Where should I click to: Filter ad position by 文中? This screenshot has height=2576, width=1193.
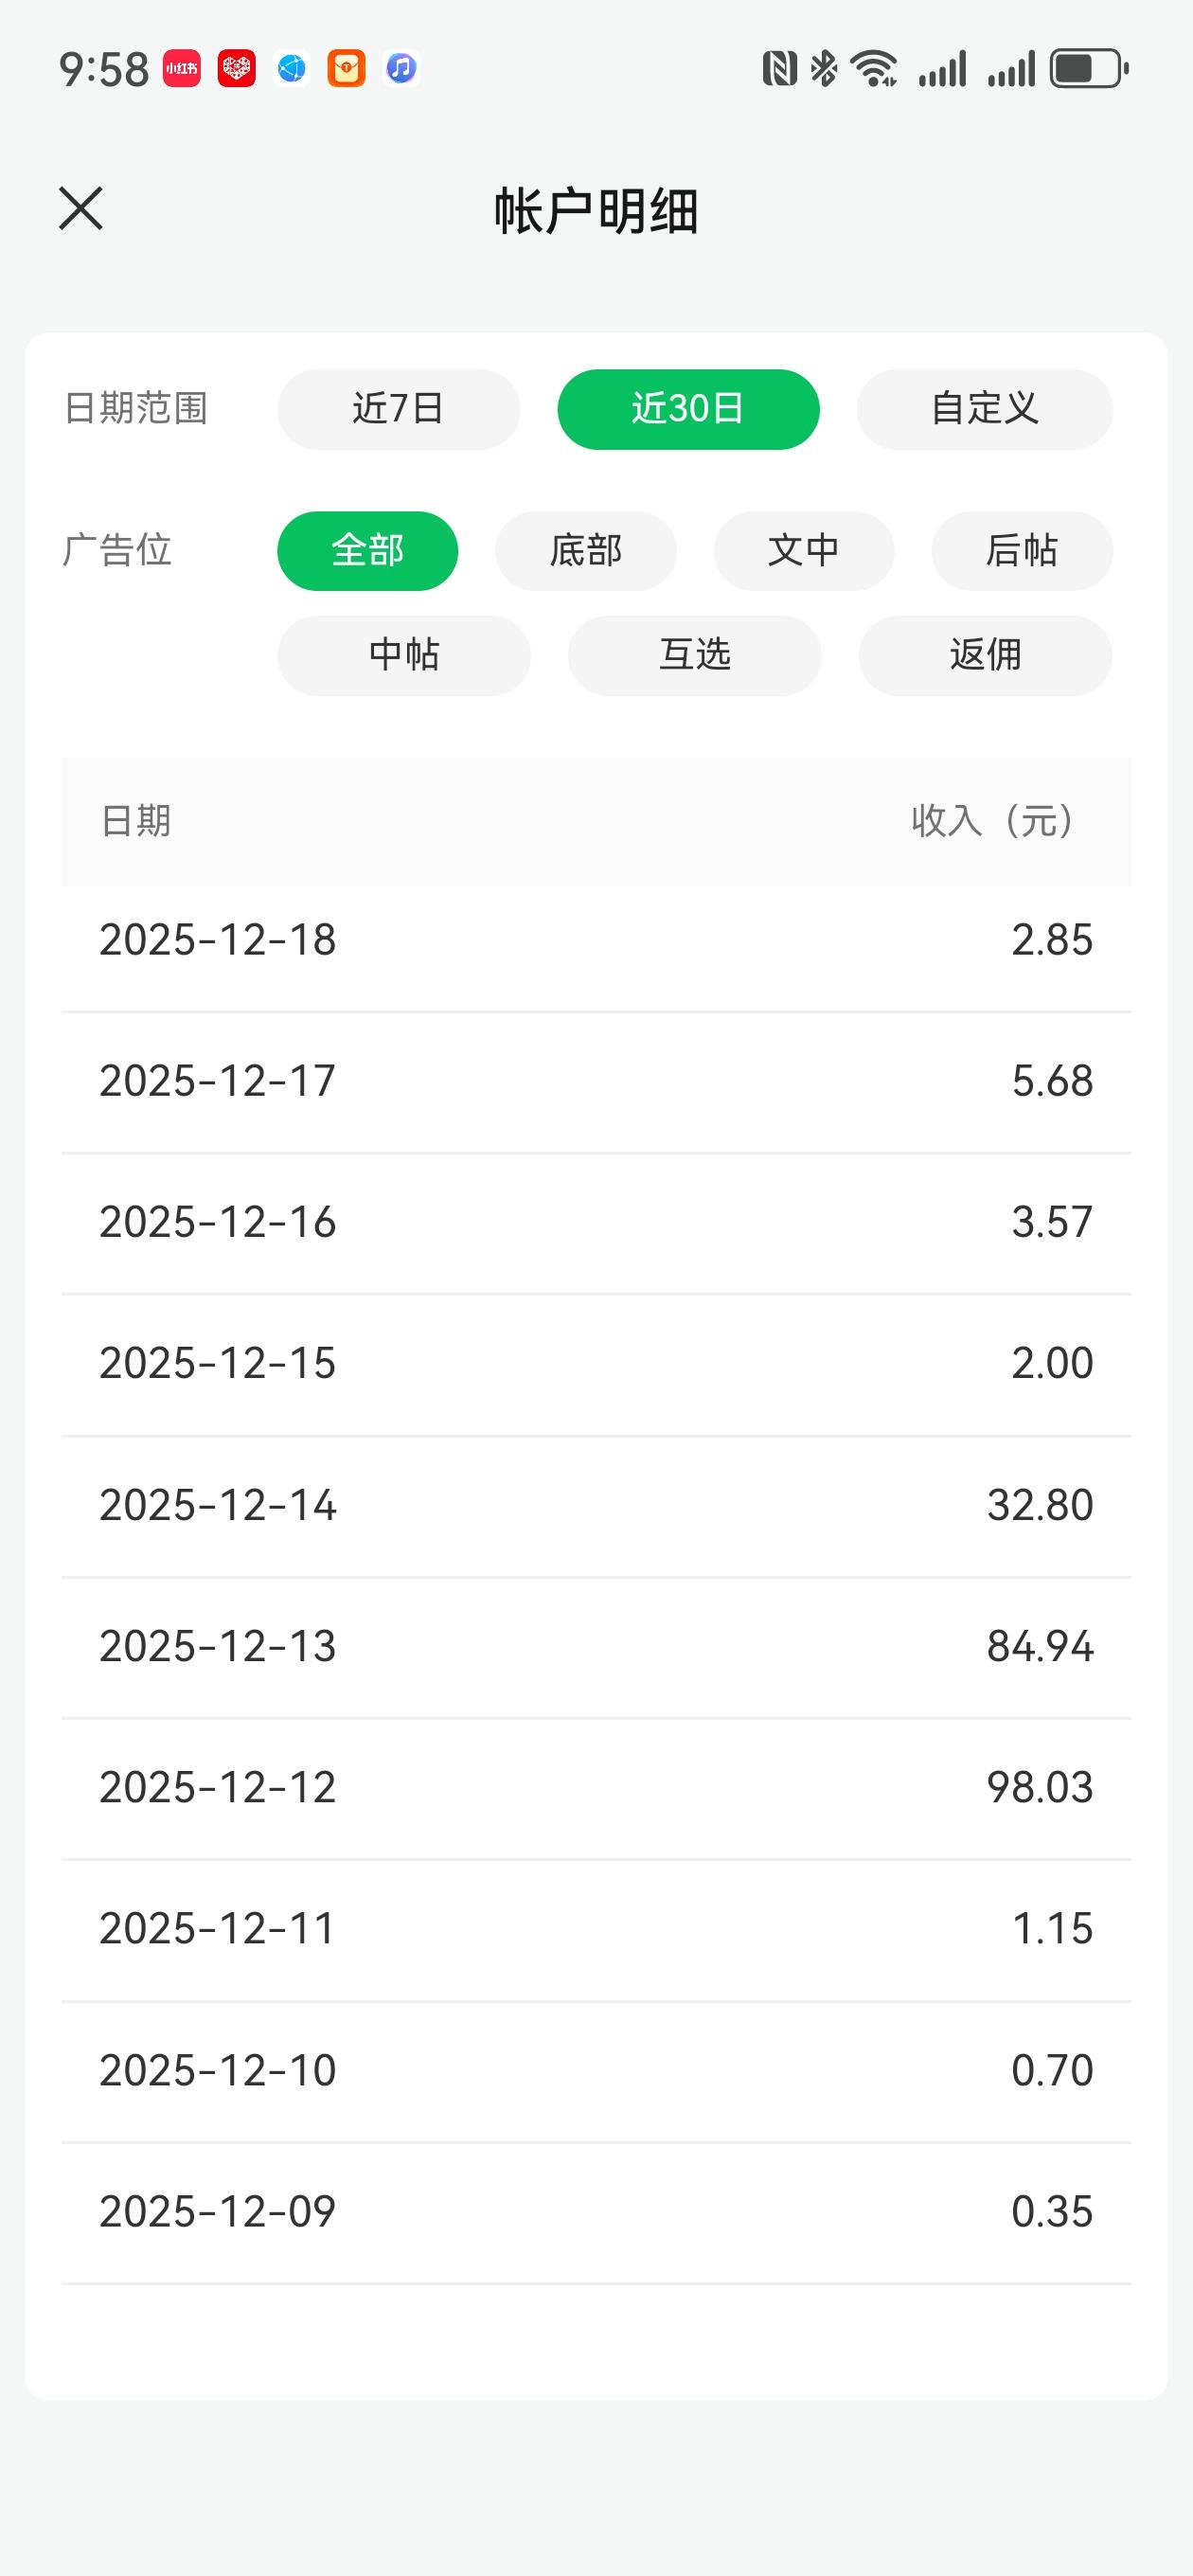pyautogui.click(x=804, y=551)
